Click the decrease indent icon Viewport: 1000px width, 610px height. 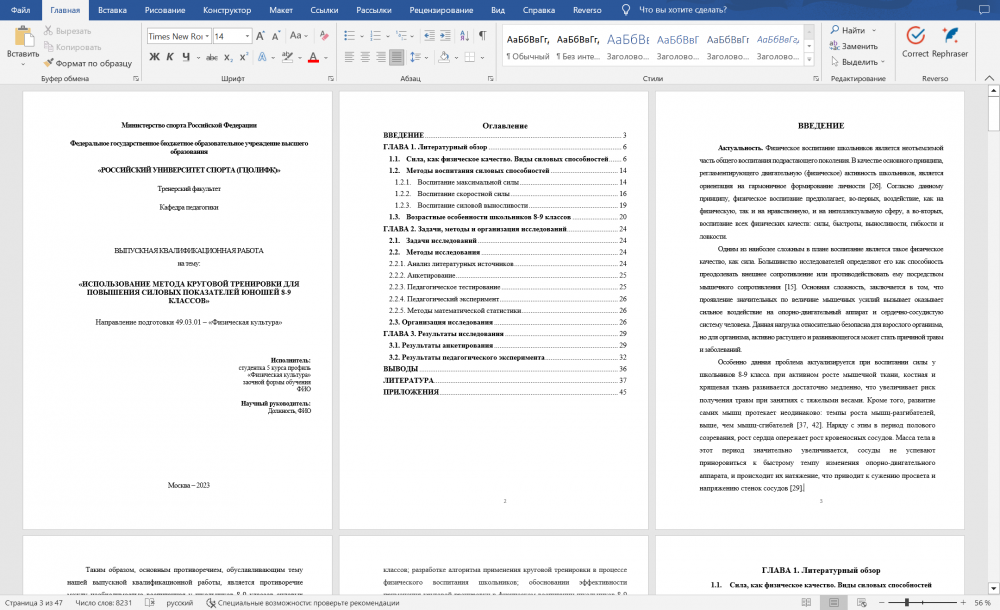[429, 36]
